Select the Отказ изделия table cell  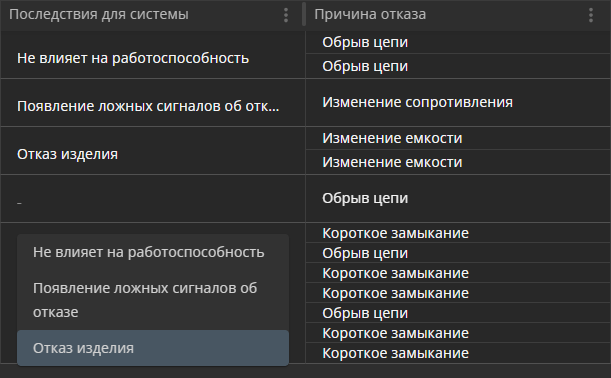pos(153,151)
